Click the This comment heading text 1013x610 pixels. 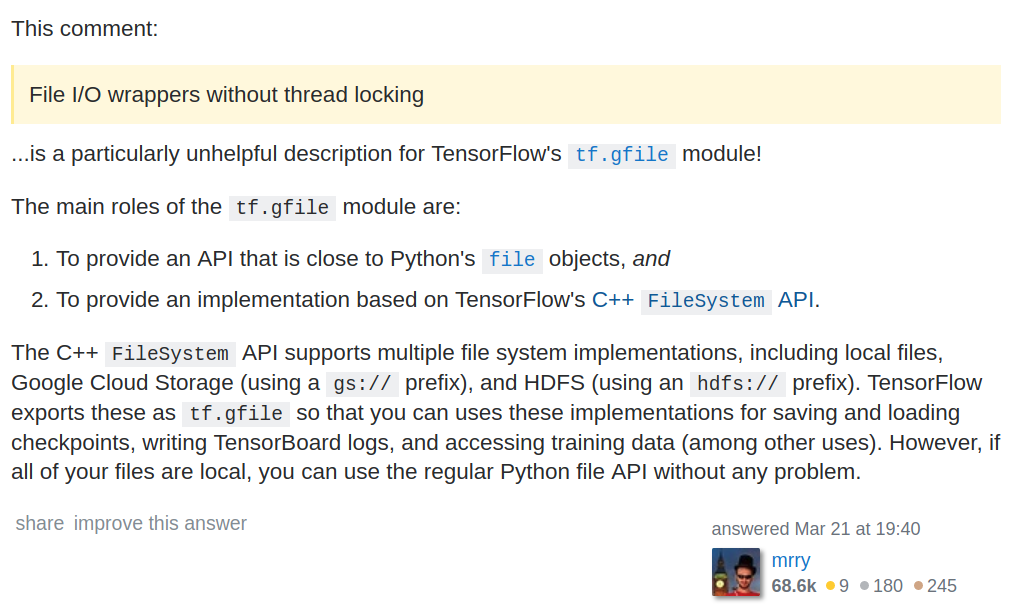[x=84, y=29]
